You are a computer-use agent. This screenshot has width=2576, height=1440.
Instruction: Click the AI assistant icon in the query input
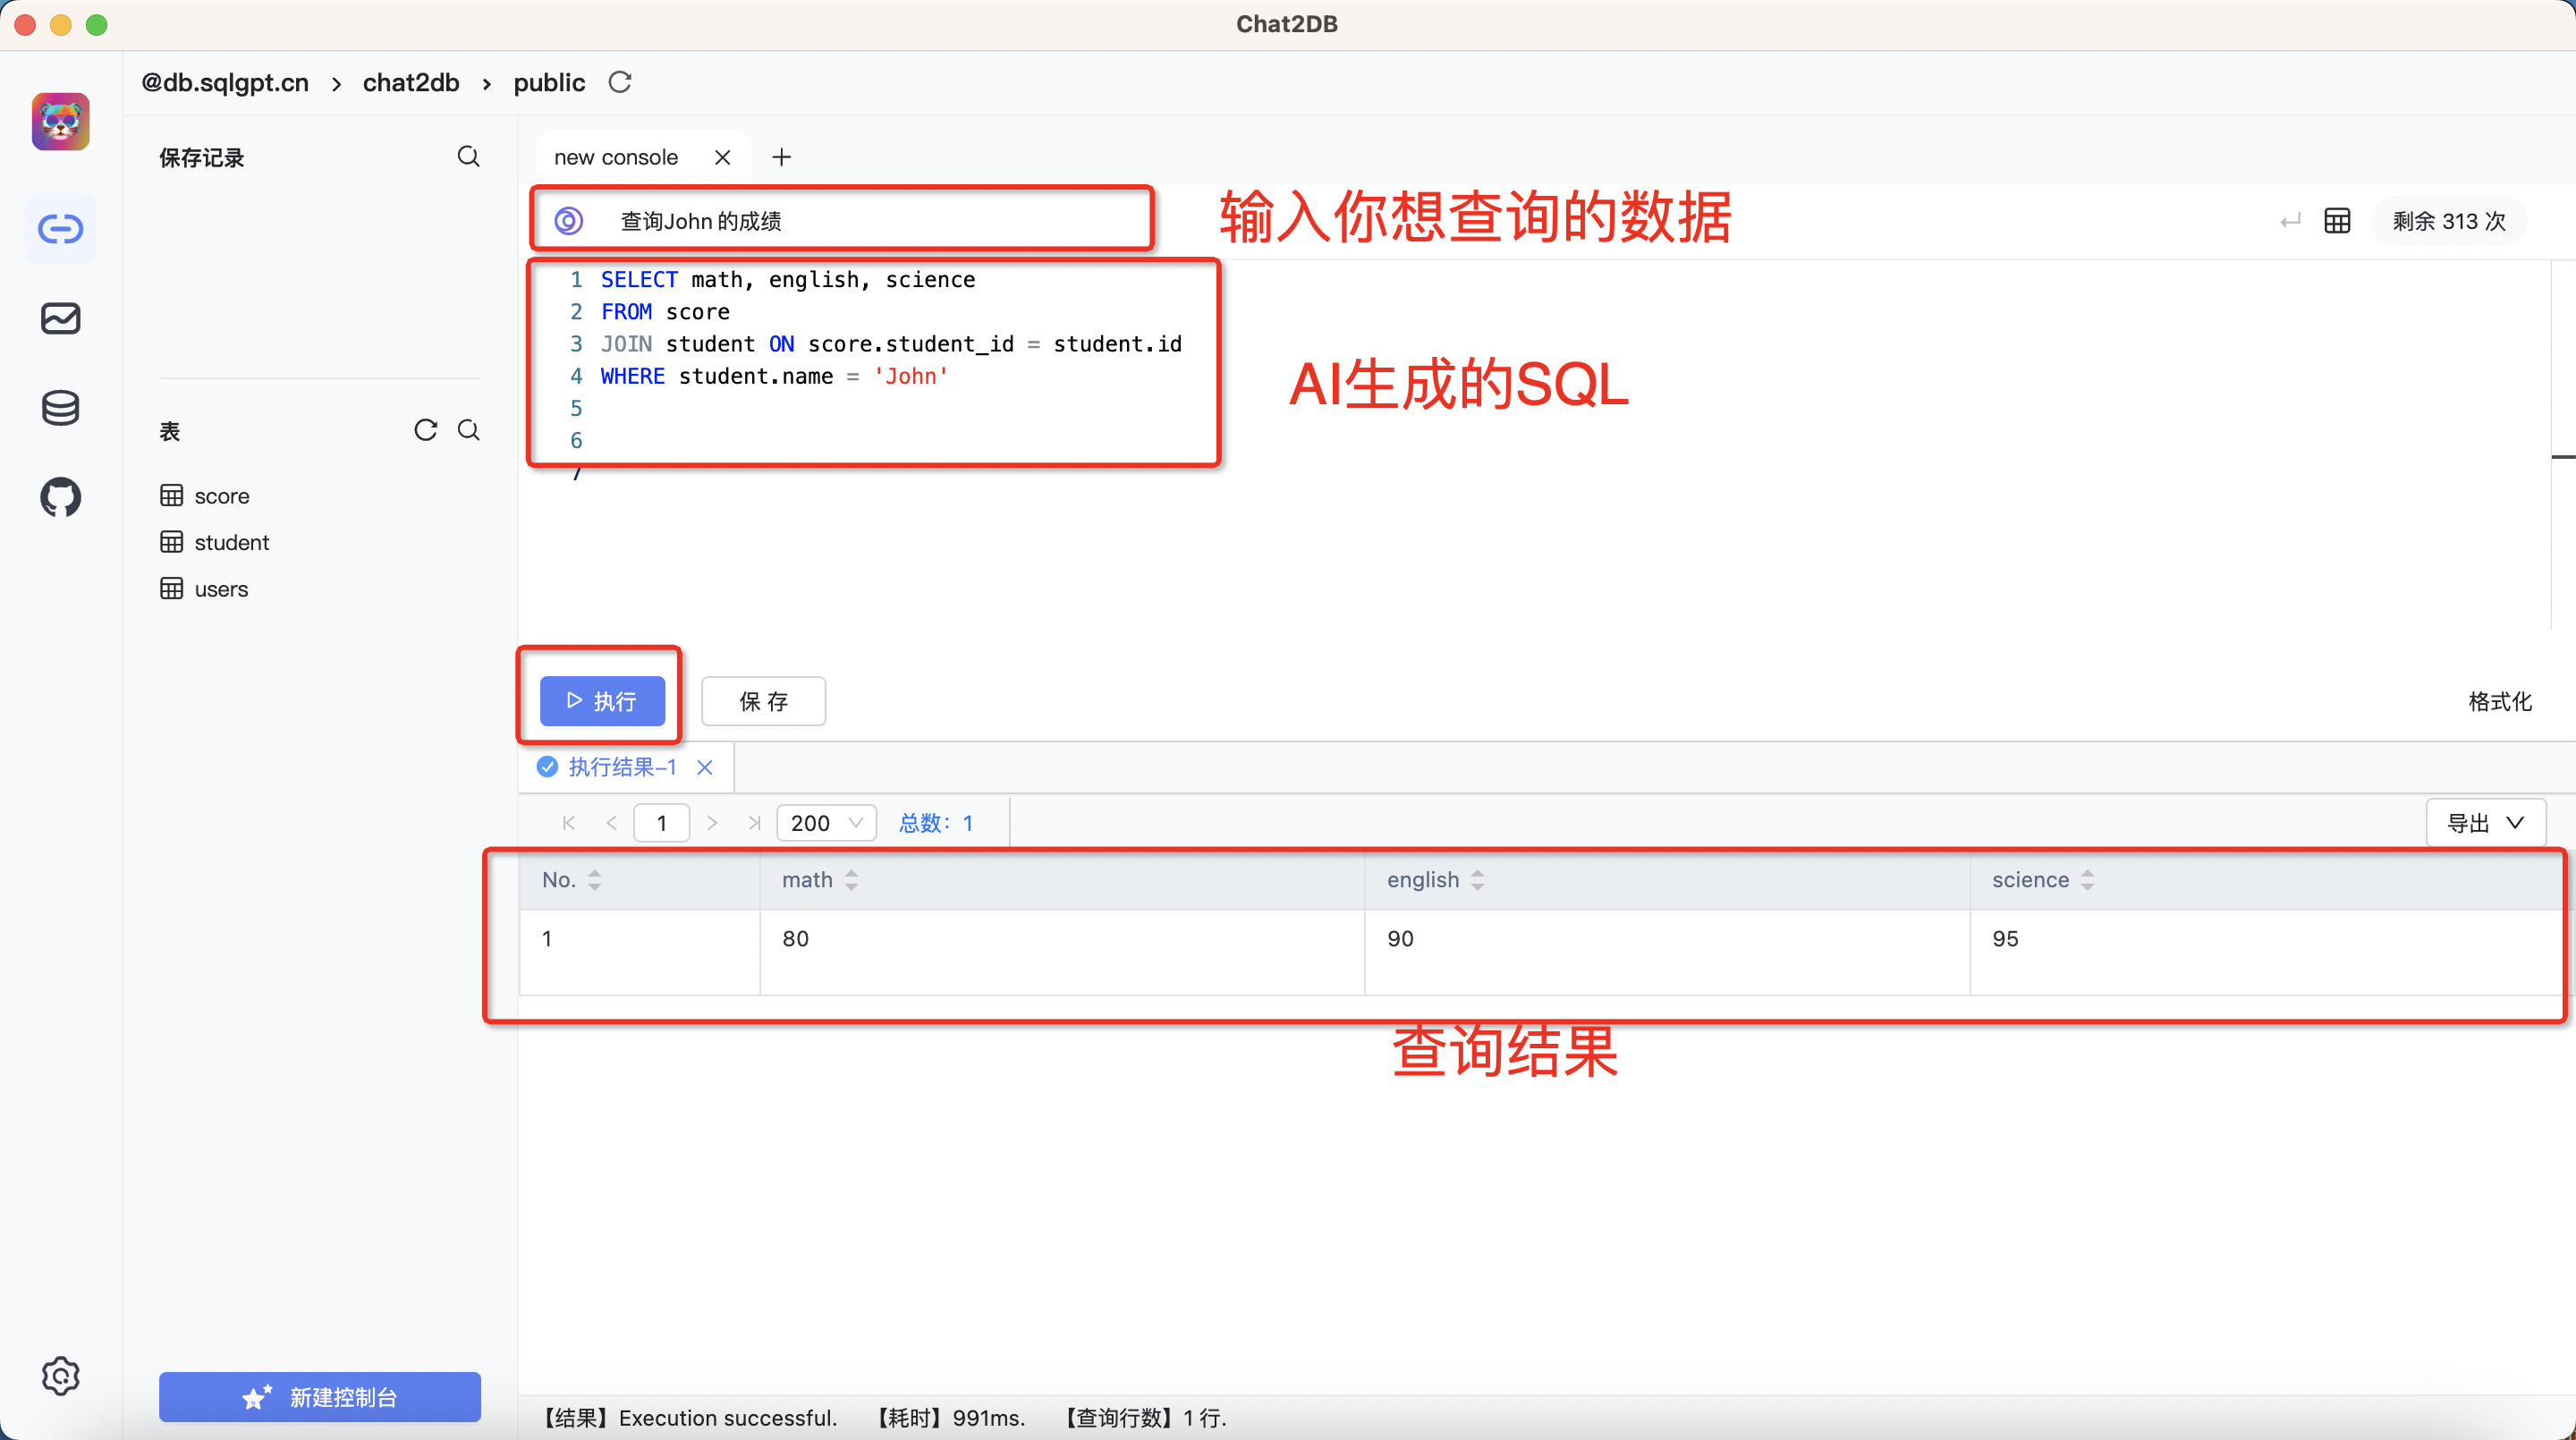point(568,220)
